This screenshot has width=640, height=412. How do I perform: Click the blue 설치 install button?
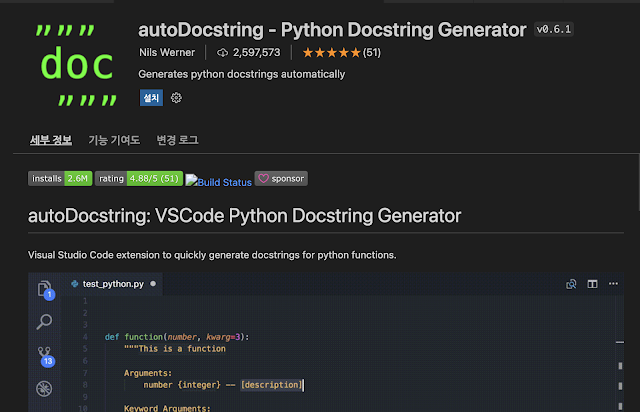tap(151, 98)
